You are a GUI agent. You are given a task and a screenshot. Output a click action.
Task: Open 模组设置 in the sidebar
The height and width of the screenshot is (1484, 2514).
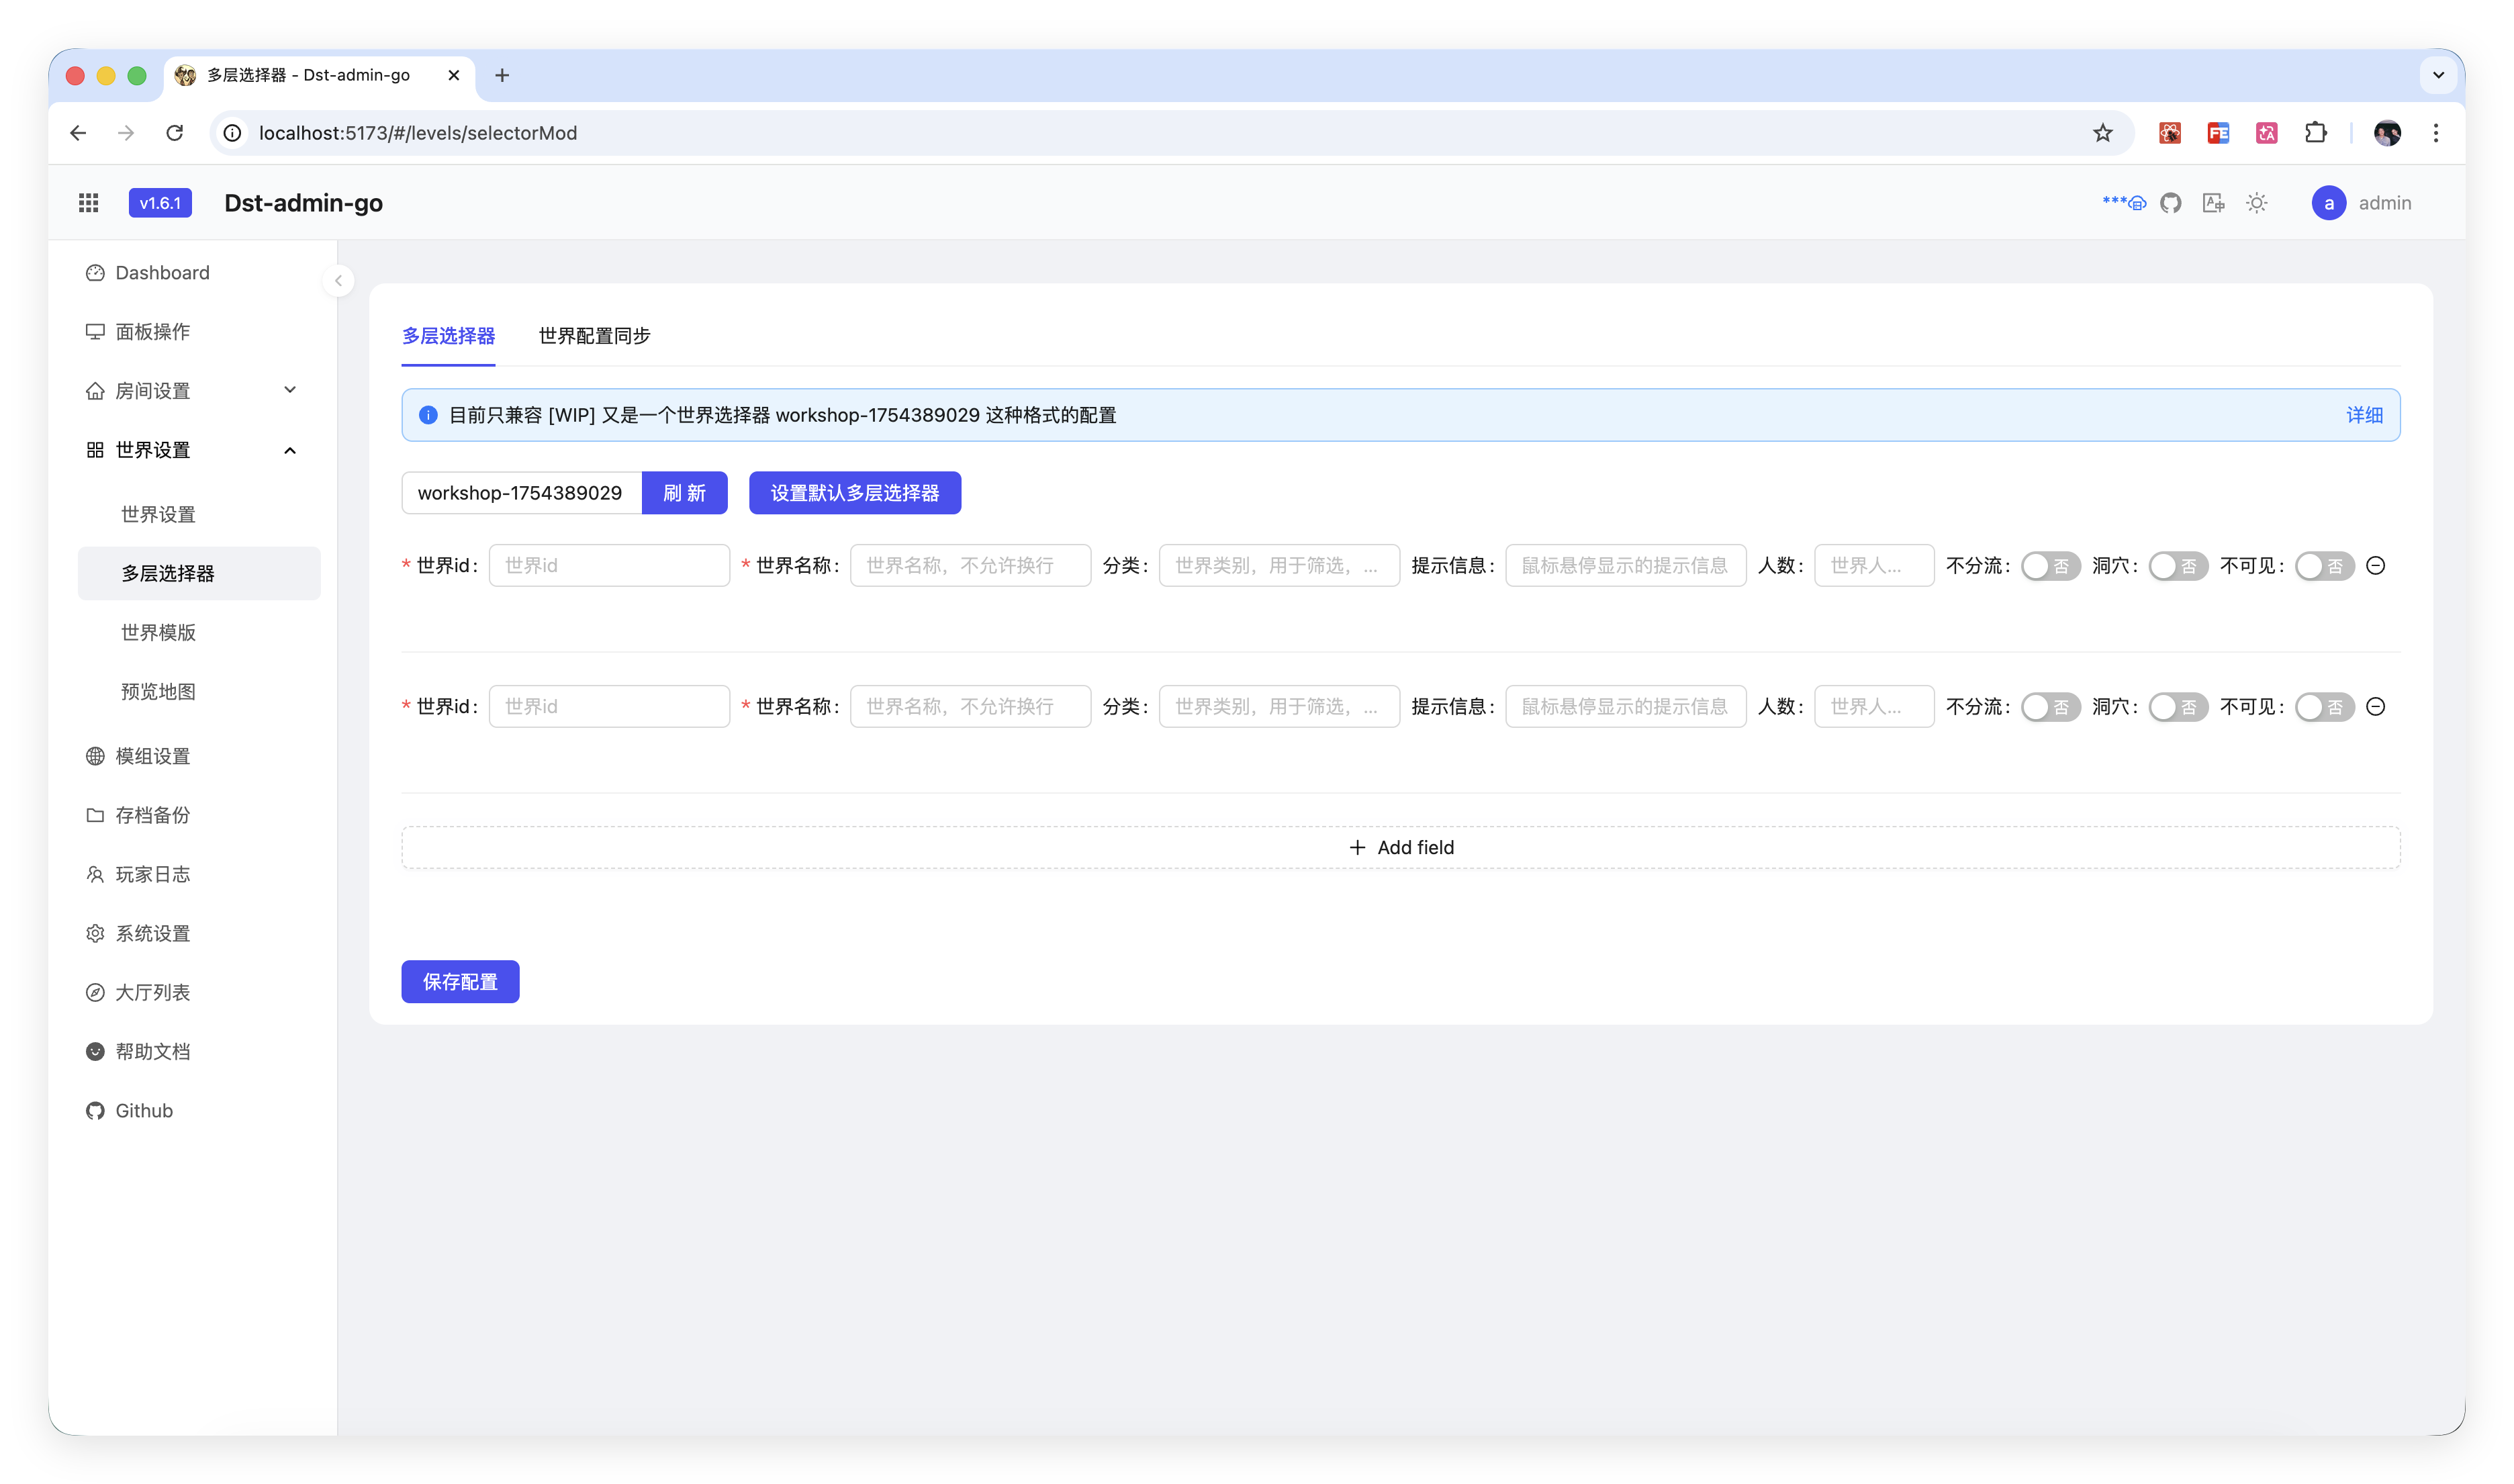199,756
